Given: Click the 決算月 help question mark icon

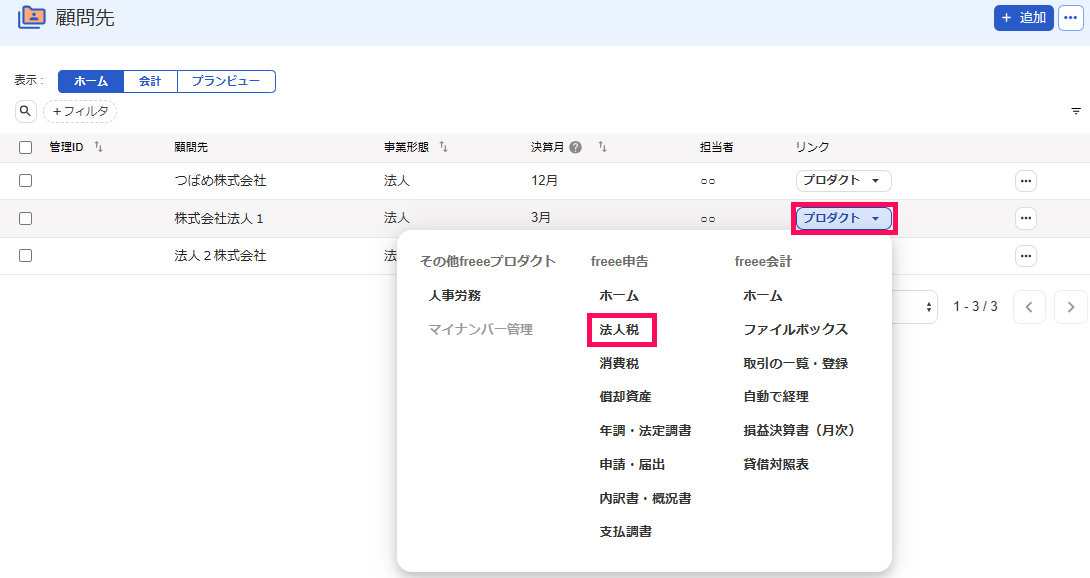Looking at the screenshot, I should click(576, 147).
